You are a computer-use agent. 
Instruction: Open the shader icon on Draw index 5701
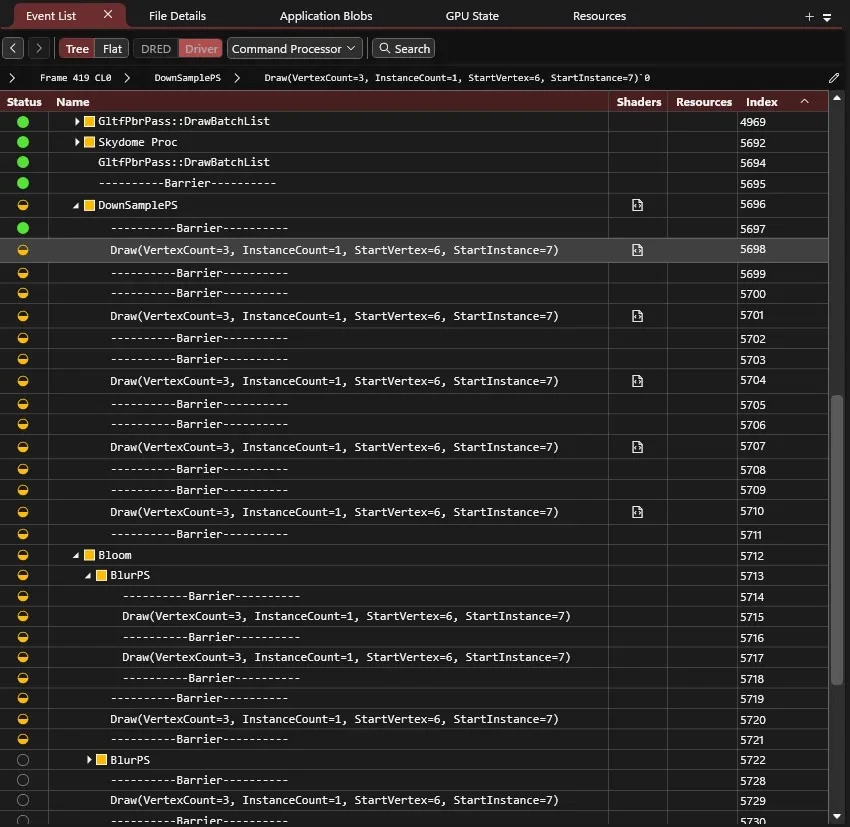[x=638, y=316]
